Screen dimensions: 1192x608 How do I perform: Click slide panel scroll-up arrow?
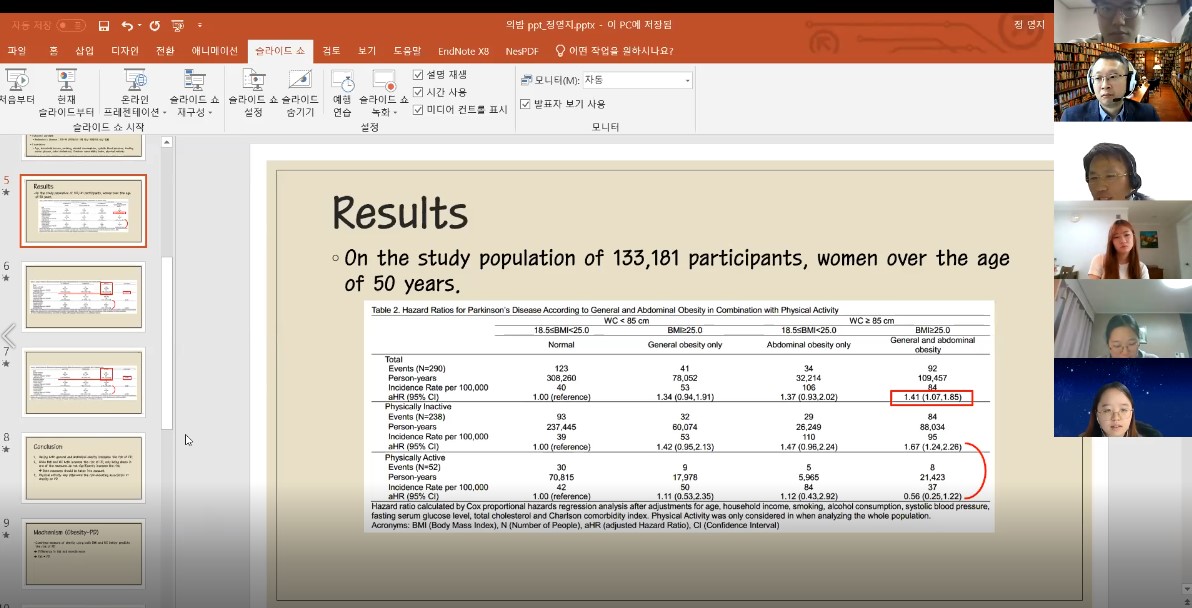[x=167, y=142]
